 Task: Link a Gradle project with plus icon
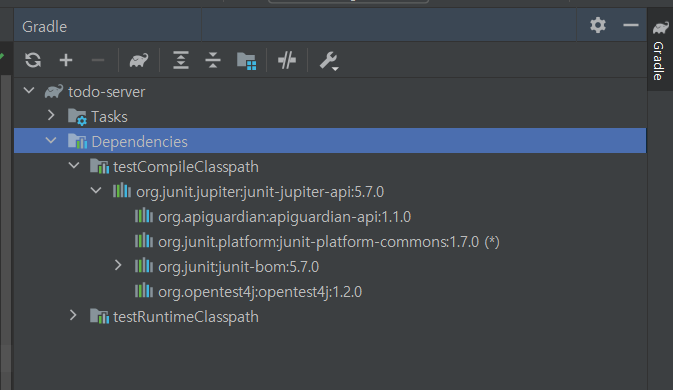[66, 60]
